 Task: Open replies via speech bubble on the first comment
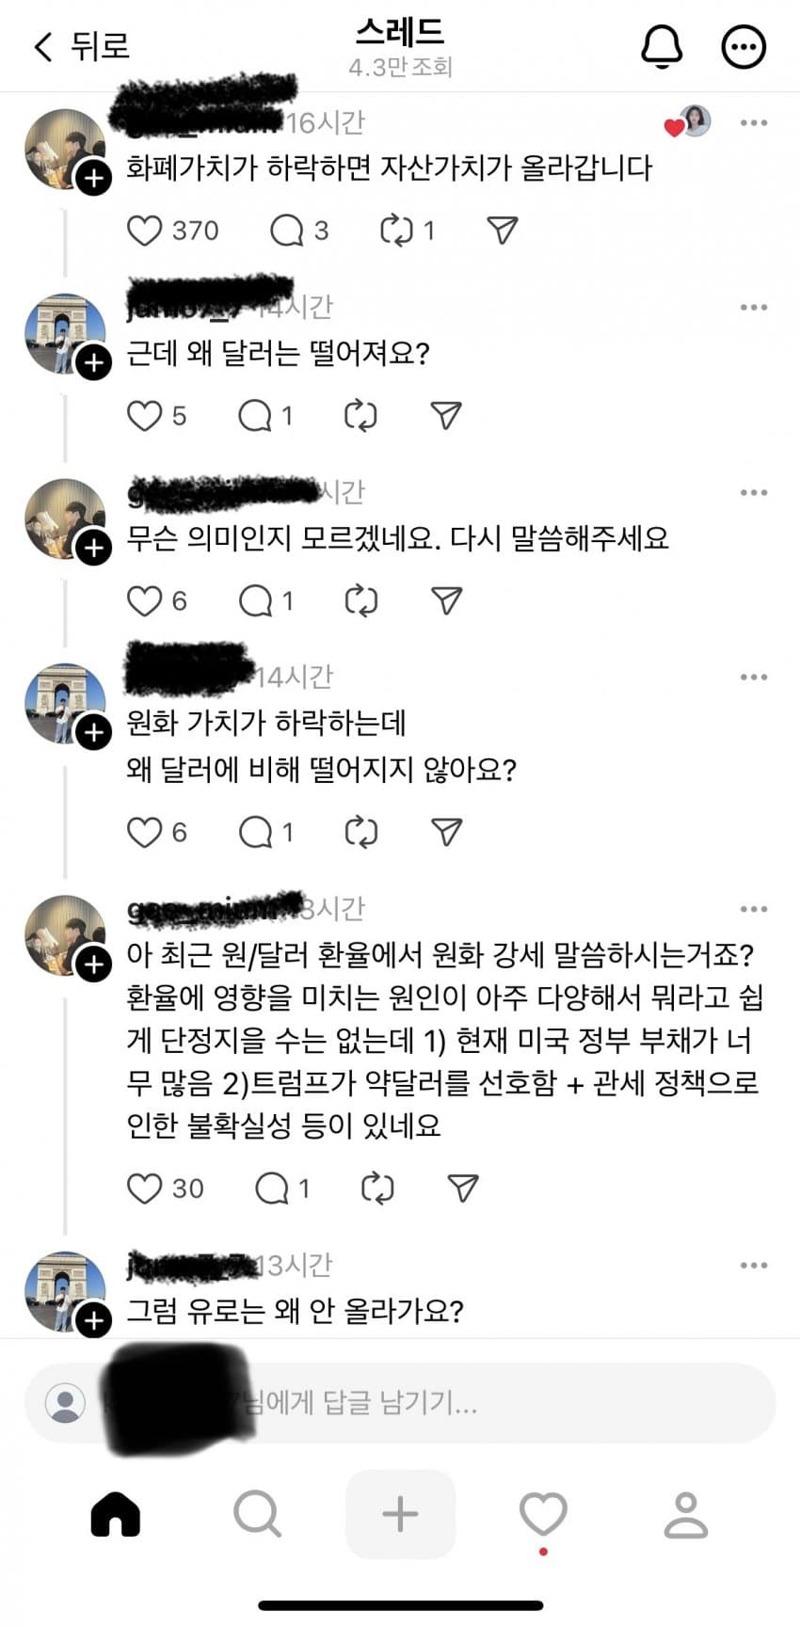coord(289,230)
